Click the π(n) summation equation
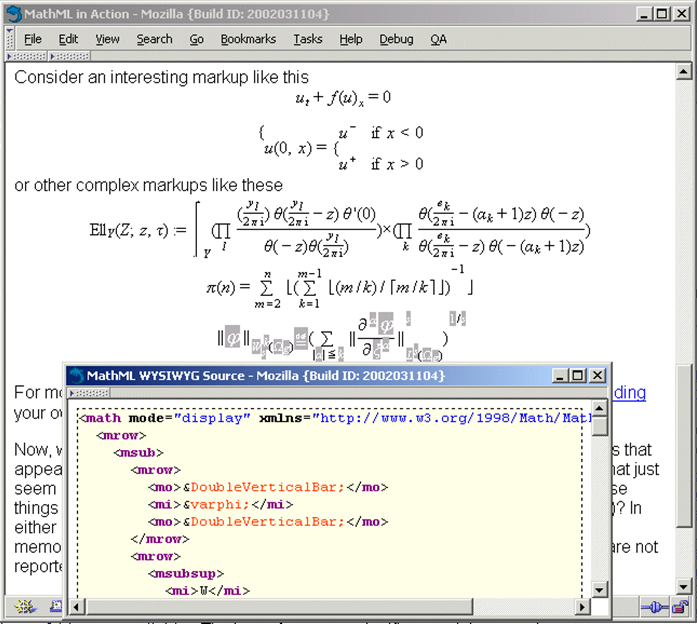Screen dimensions: 697x624 pos(339,287)
